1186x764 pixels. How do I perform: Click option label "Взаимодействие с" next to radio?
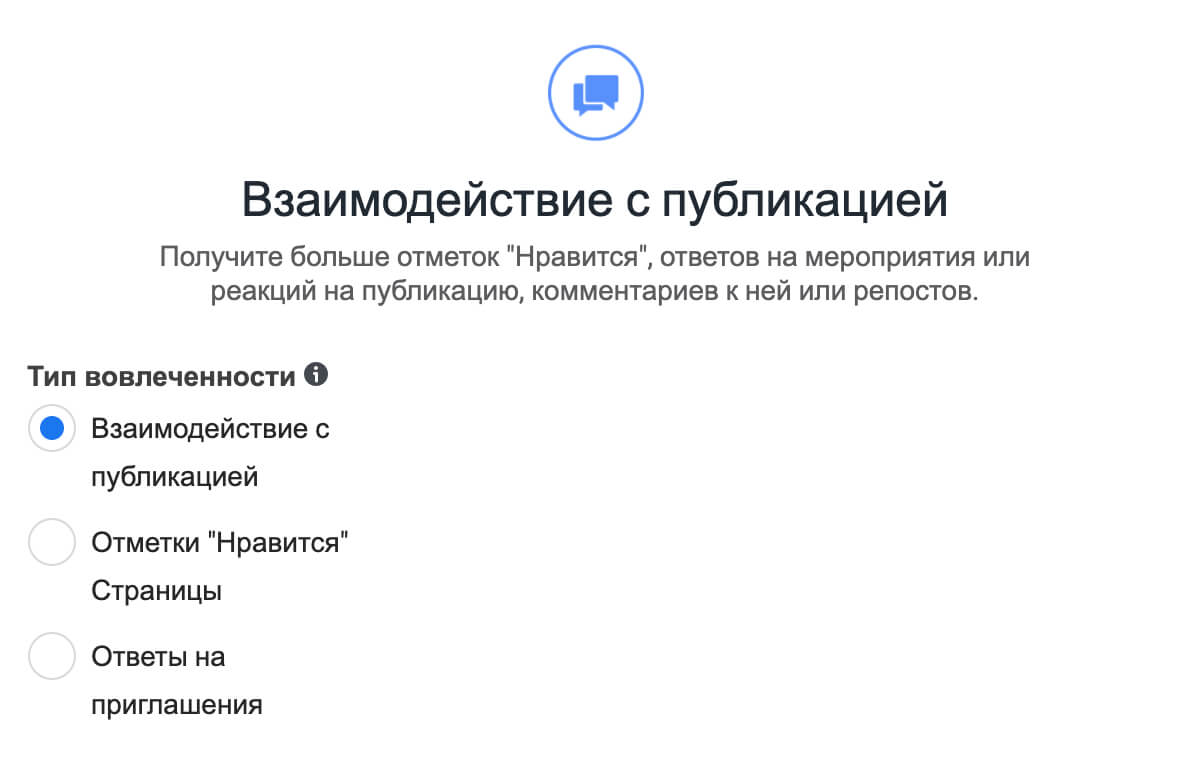coord(210,429)
